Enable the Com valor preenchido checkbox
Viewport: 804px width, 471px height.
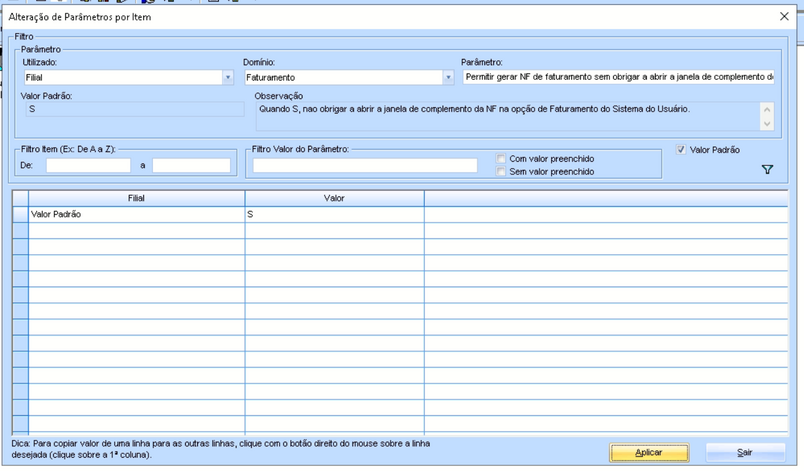501,159
